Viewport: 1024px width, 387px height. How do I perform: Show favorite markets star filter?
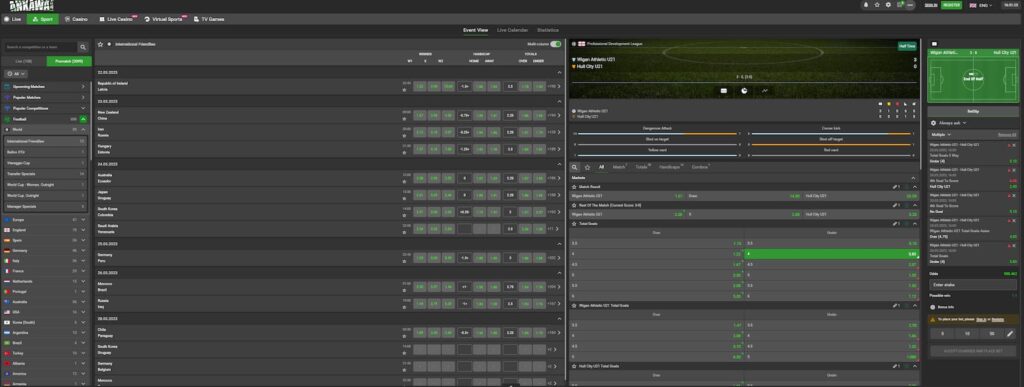click(x=588, y=167)
